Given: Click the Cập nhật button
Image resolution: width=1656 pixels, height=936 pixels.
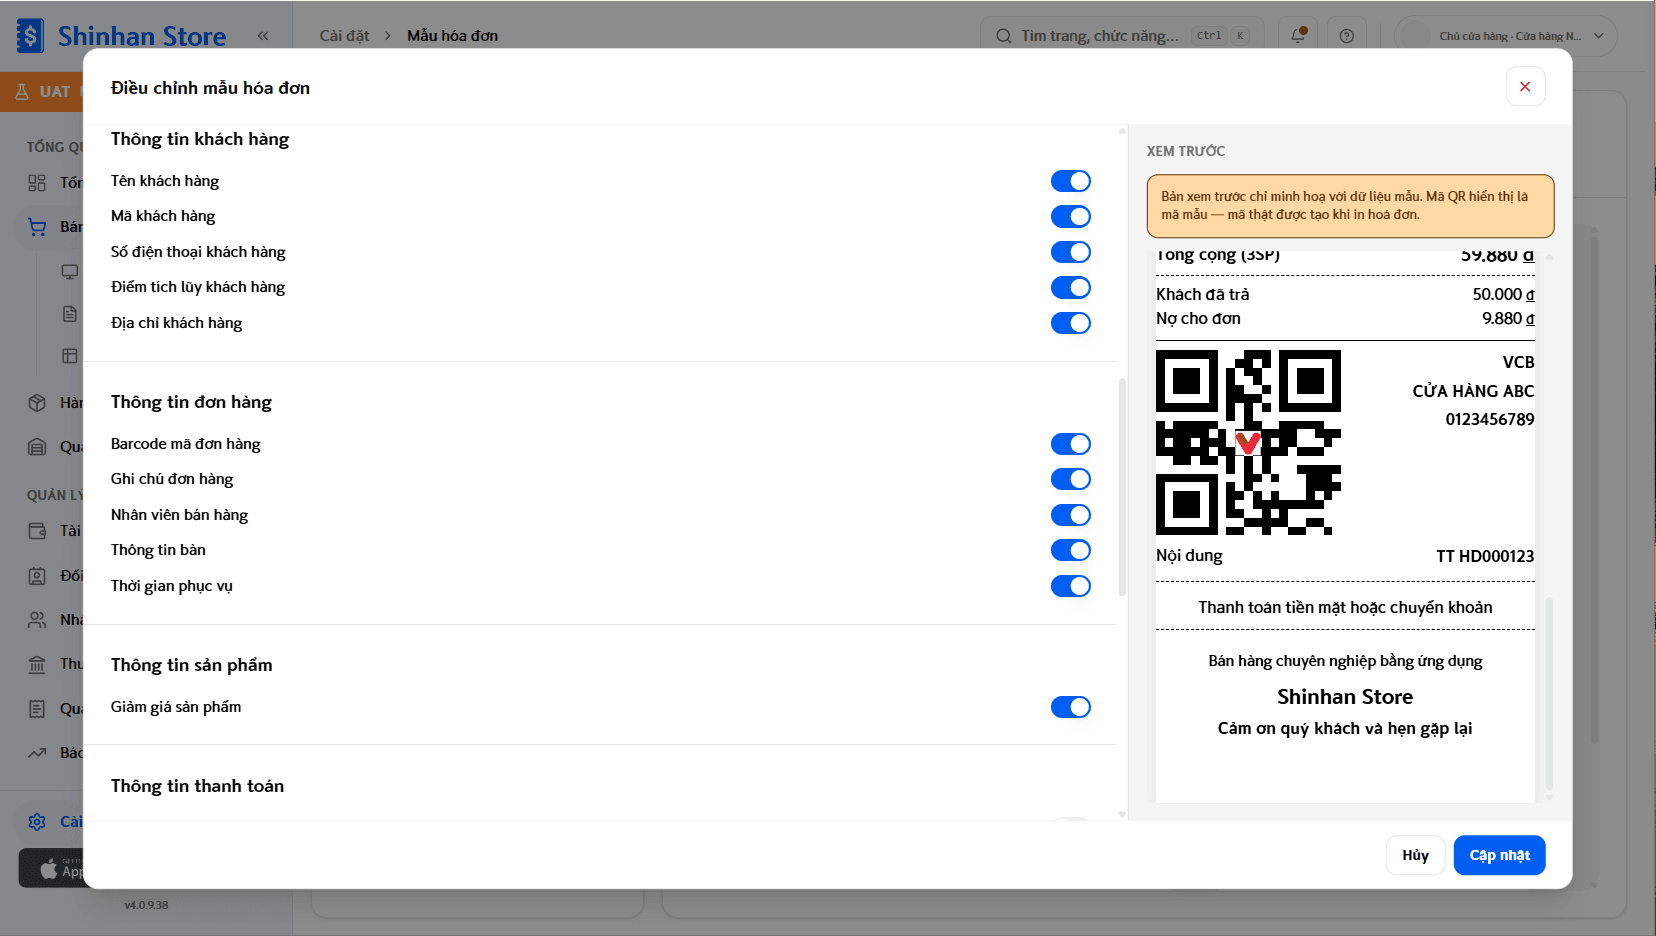Looking at the screenshot, I should pos(1499,855).
